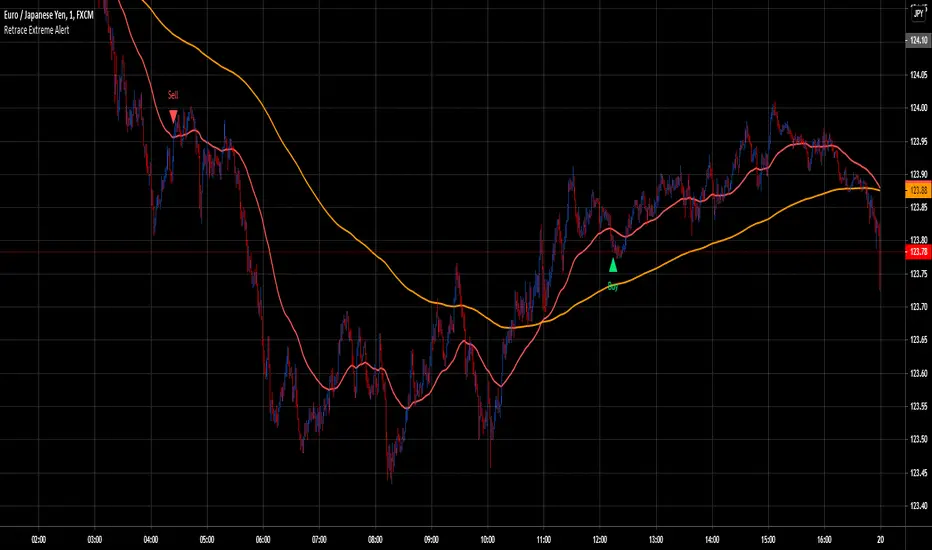
Task: Click the red 123.78 current price label
Action: point(918,252)
